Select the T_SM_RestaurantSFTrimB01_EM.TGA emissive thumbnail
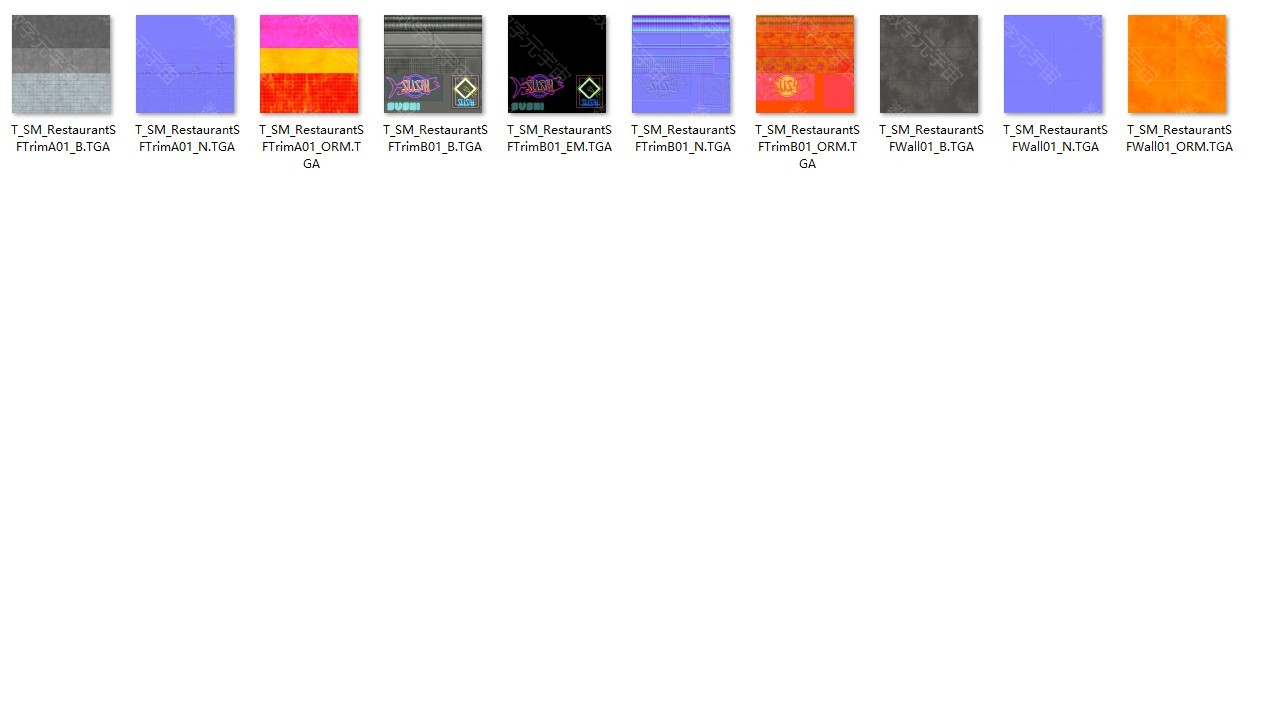Viewport: 1280px width, 720px height. pyautogui.click(x=557, y=64)
